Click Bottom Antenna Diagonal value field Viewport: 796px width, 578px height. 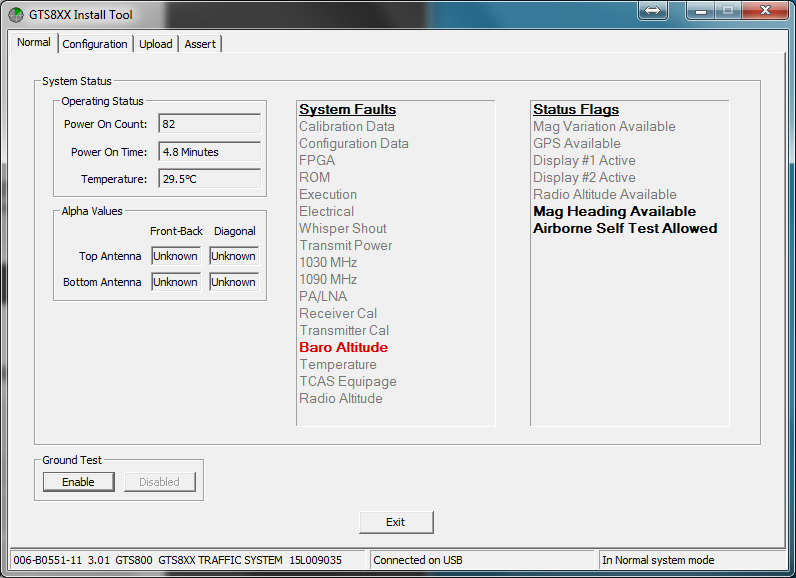(234, 282)
